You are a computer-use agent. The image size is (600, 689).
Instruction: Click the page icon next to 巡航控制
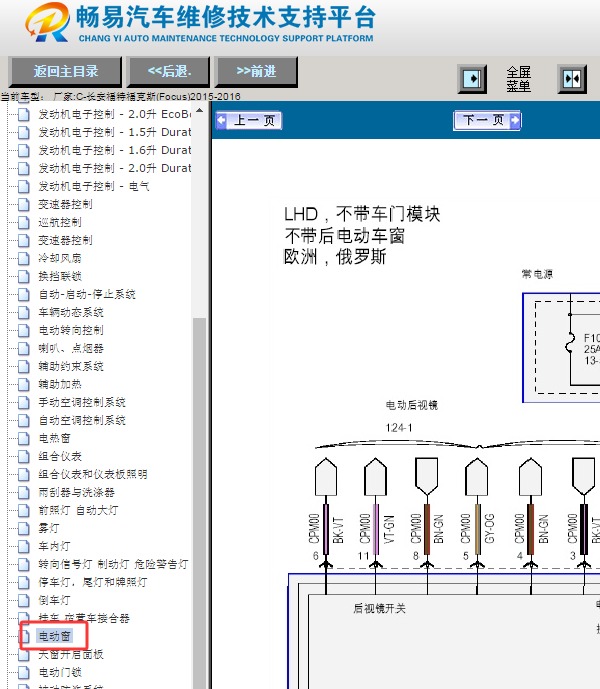tap(24, 222)
